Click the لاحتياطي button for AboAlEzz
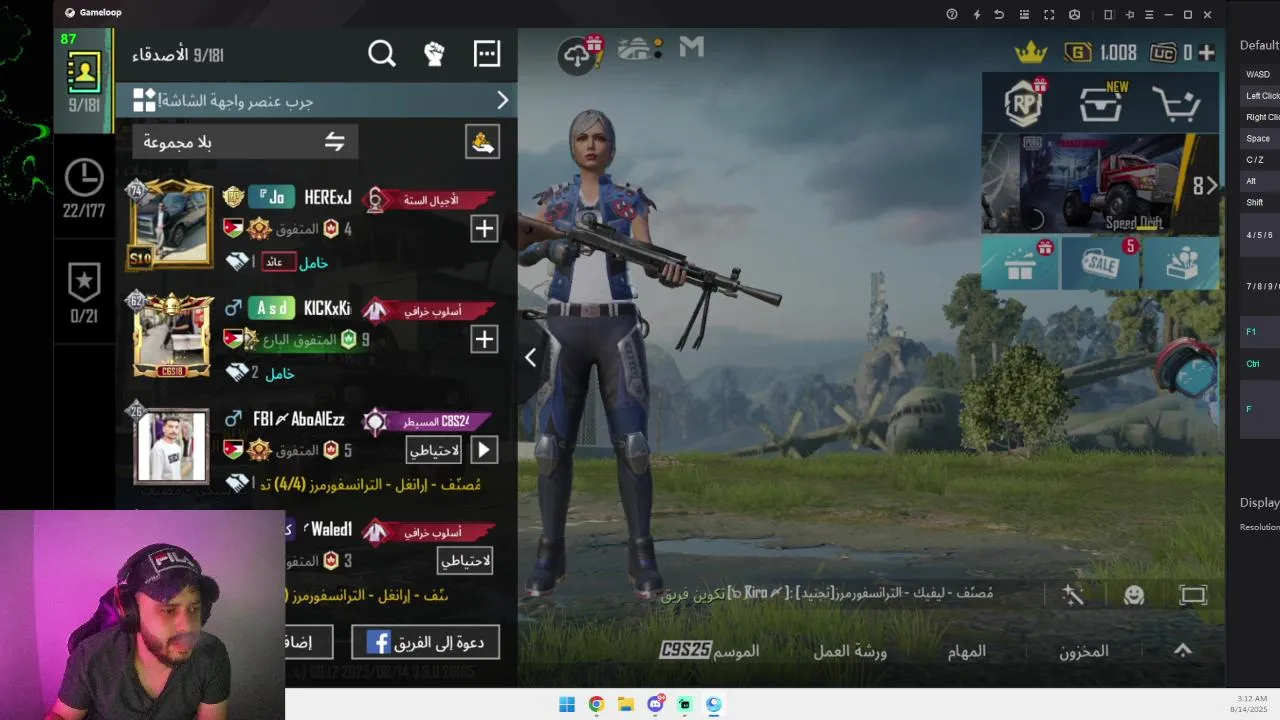1280x720 pixels. (434, 450)
